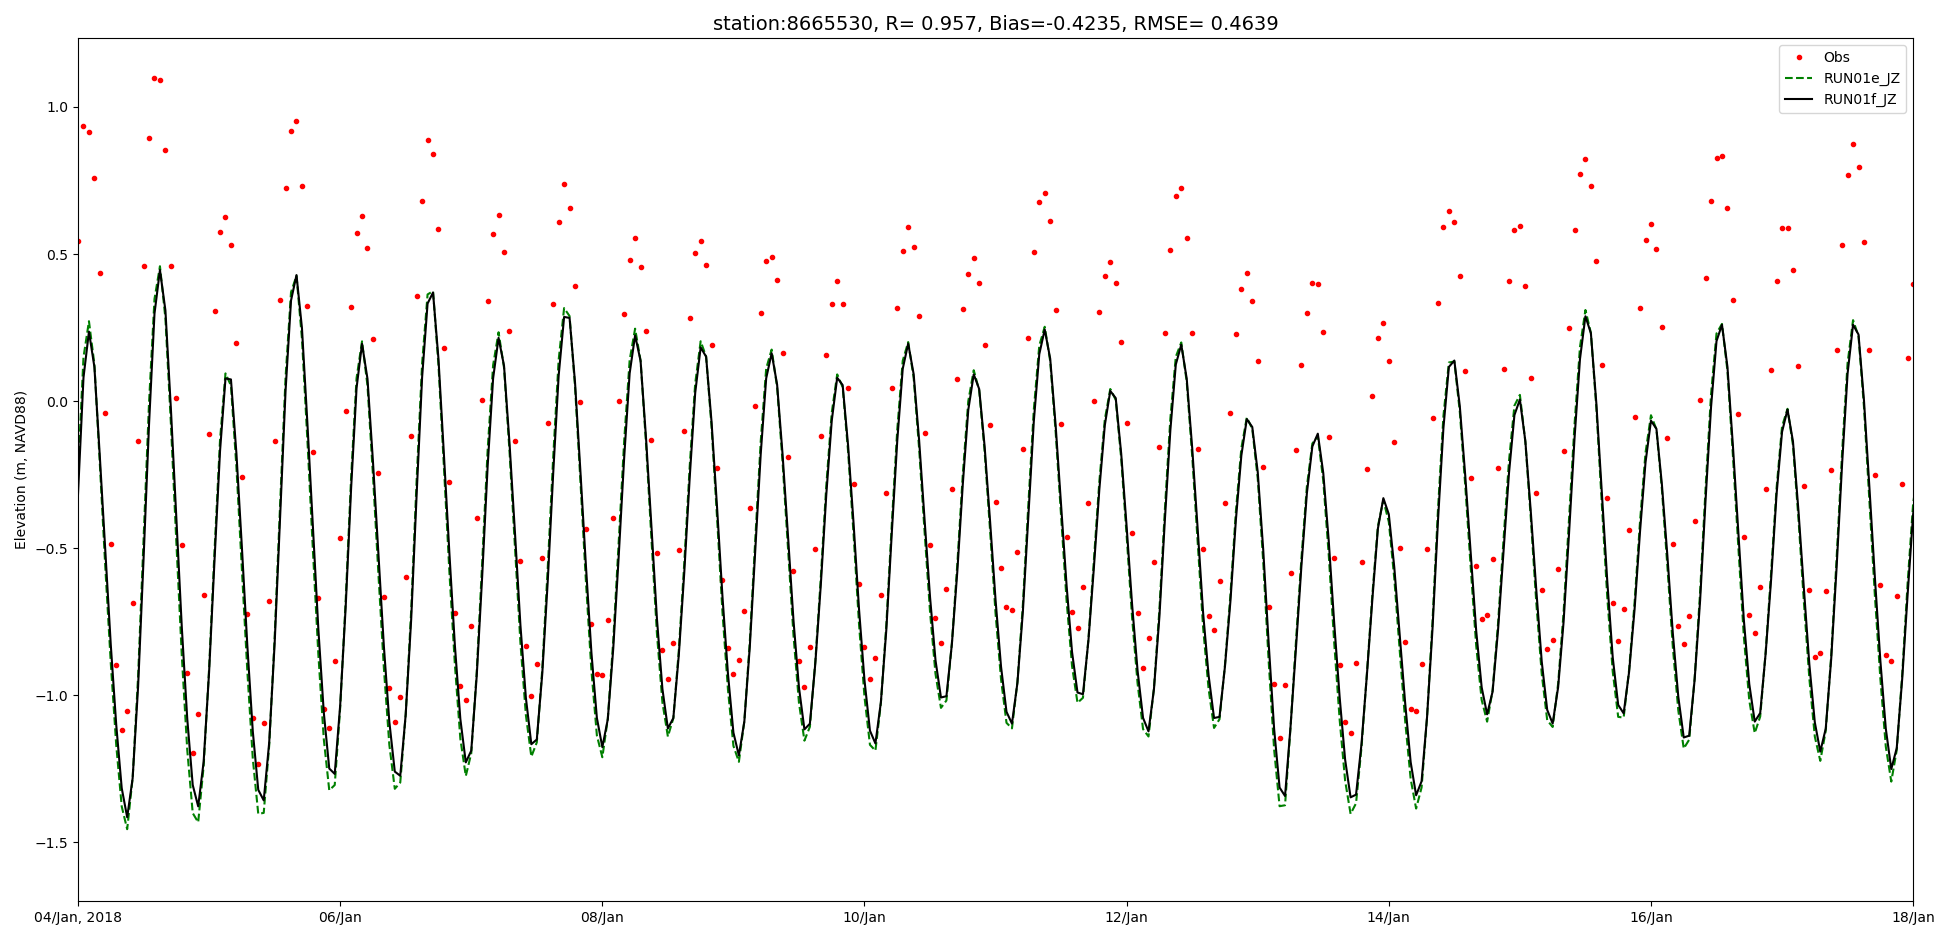Click the 04/Jan, 2018 x-axis tick label
The width and height of the screenshot is (1950, 940).
tap(79, 917)
